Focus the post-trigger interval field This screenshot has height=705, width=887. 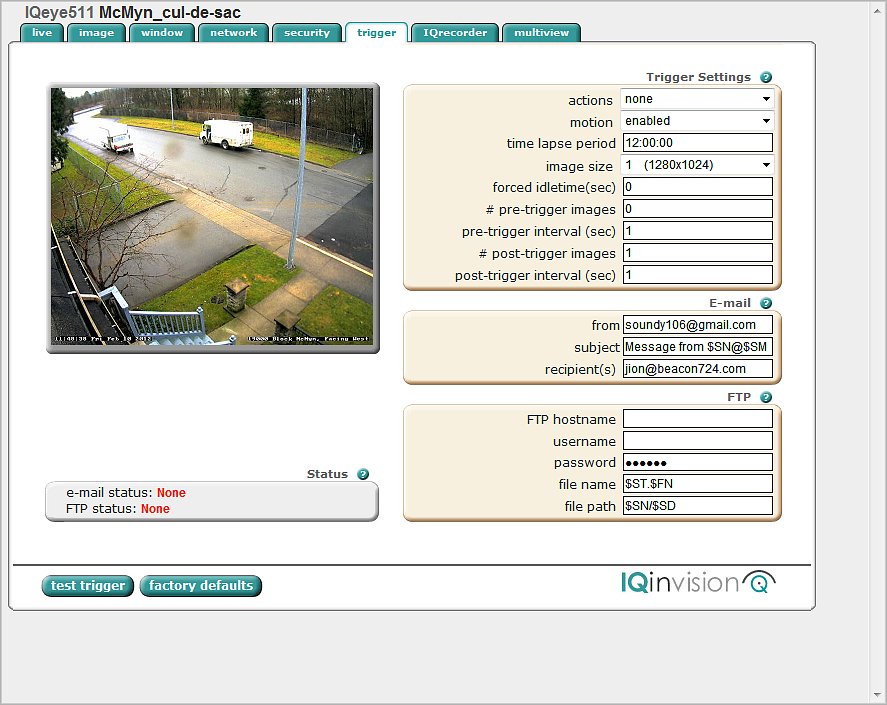click(697, 275)
